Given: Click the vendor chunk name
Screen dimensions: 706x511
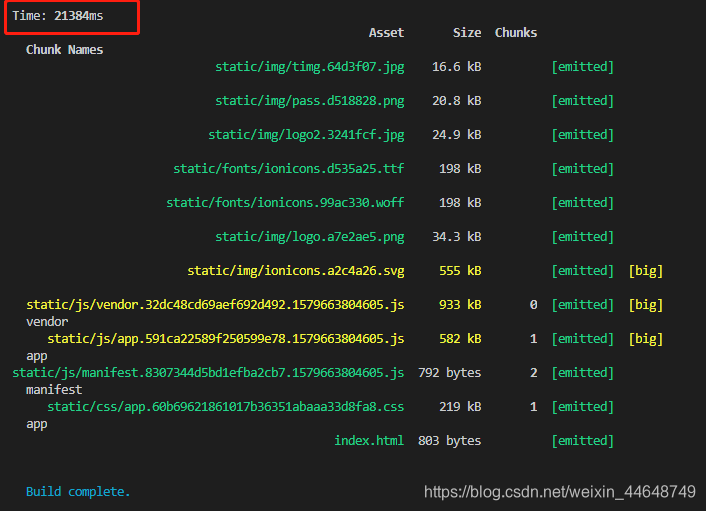Looking at the screenshot, I should tap(47, 322).
